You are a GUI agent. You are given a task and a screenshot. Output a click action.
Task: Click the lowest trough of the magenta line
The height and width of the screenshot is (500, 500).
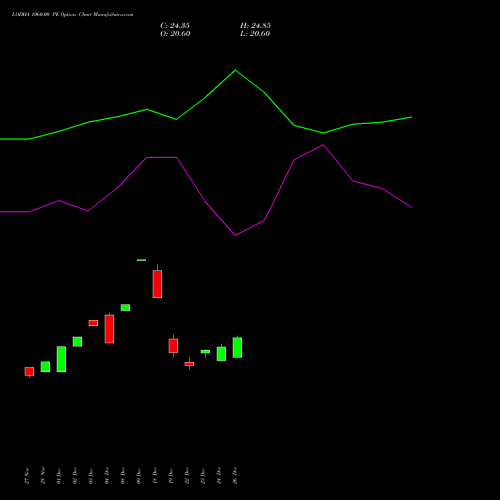tap(235, 235)
